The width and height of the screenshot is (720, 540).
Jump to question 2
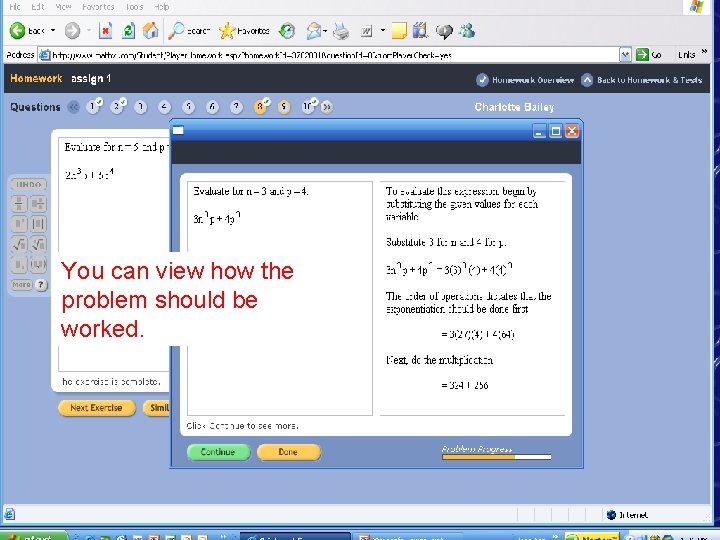[117, 107]
